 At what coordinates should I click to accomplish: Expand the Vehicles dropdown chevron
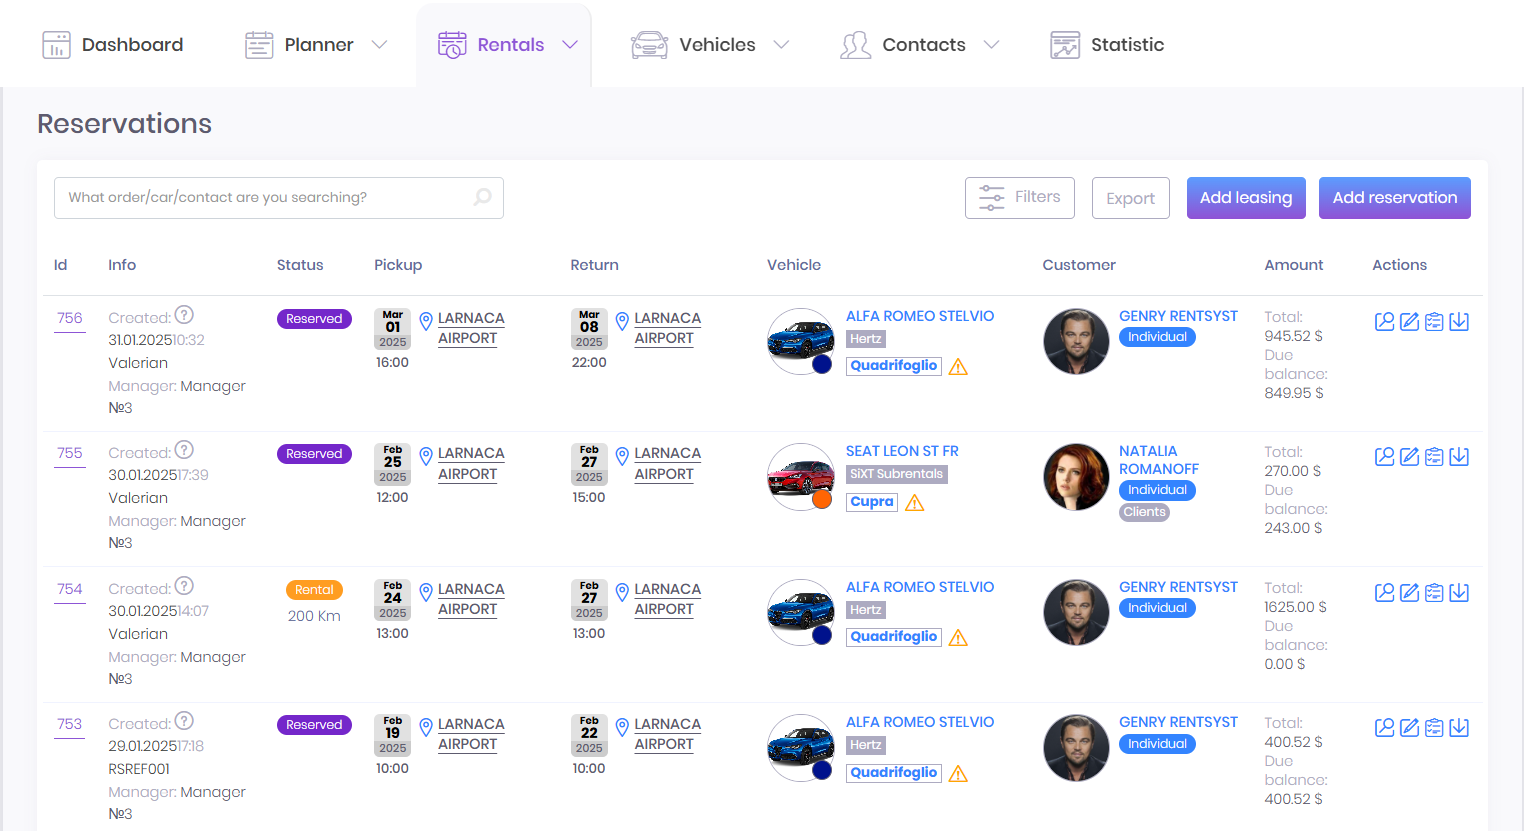tap(782, 45)
